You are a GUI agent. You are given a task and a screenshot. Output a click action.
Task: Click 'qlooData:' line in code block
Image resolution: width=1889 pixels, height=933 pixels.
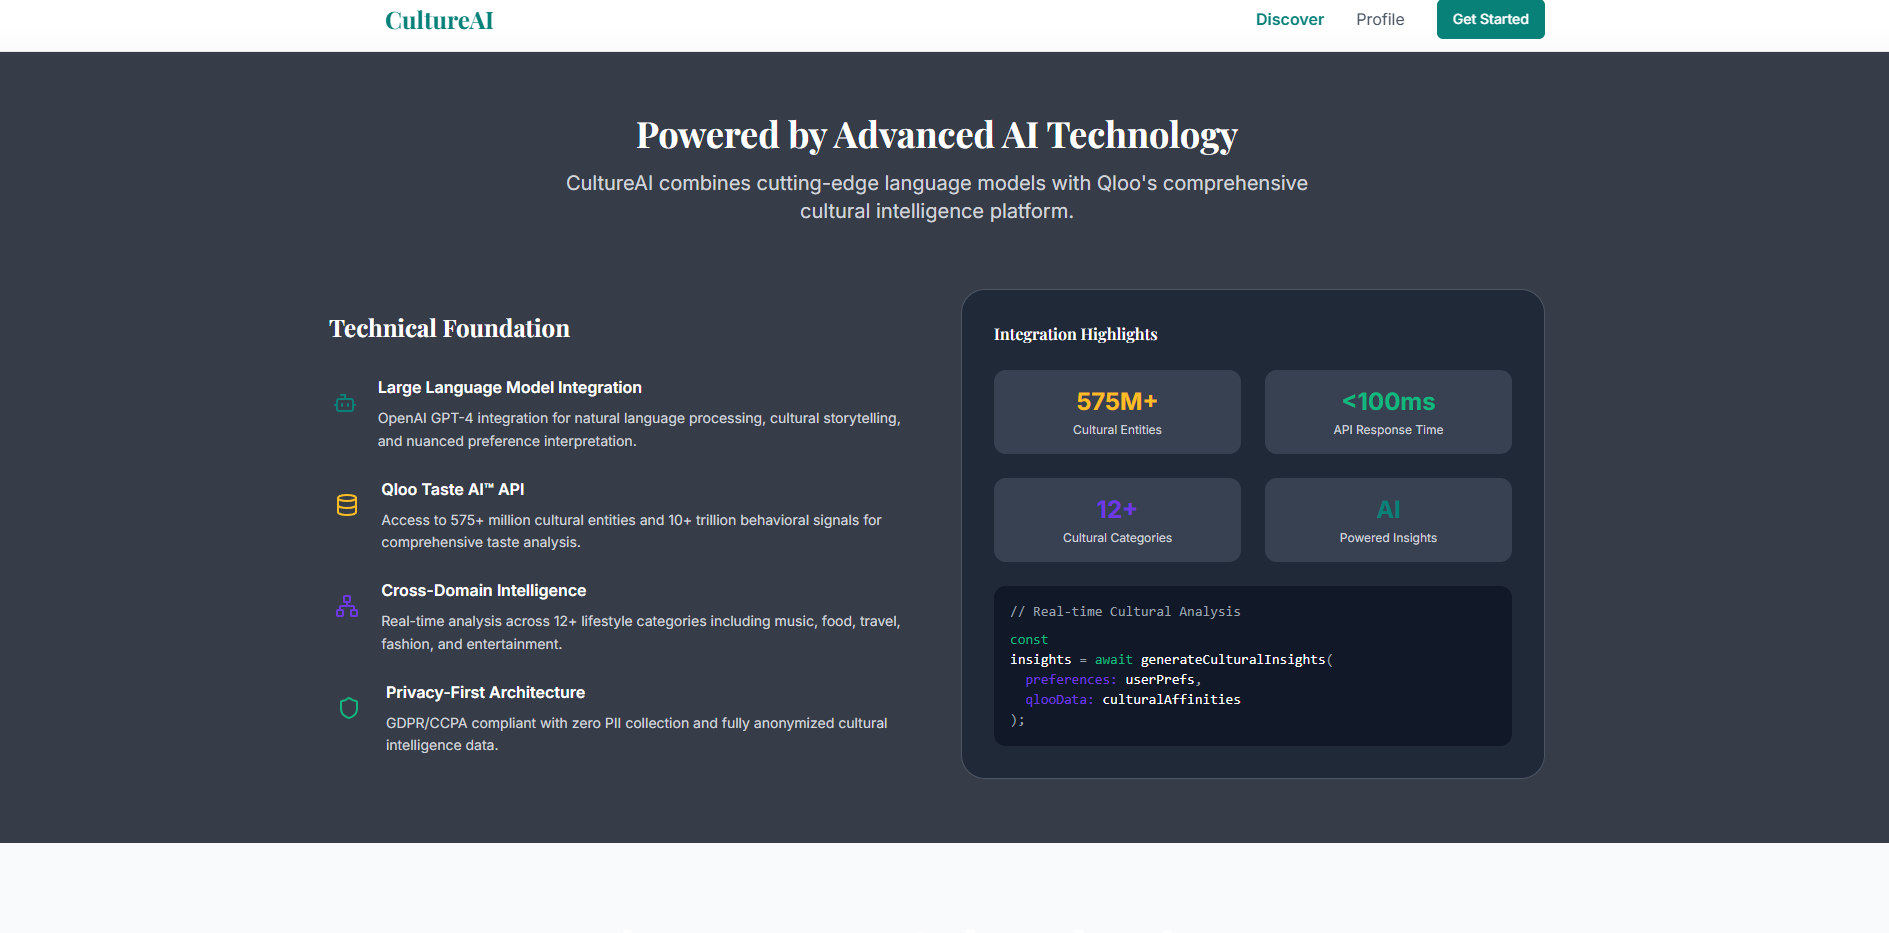[x=1133, y=699]
